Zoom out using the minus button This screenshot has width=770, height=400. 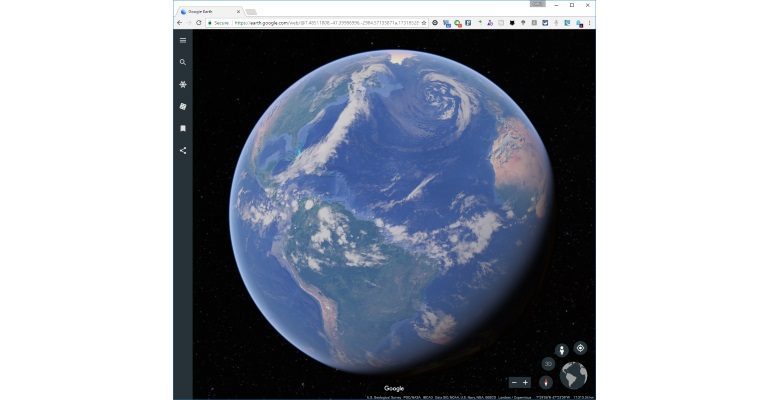tap(515, 382)
